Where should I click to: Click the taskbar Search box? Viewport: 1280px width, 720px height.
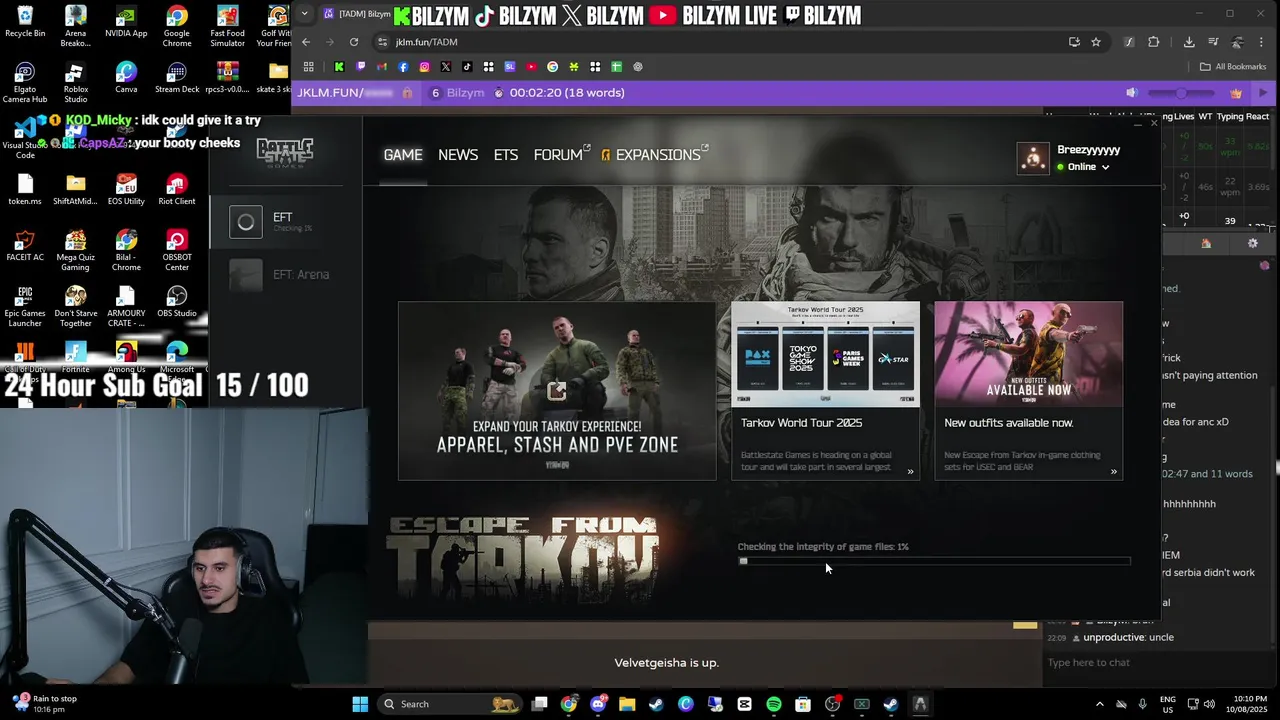point(450,704)
